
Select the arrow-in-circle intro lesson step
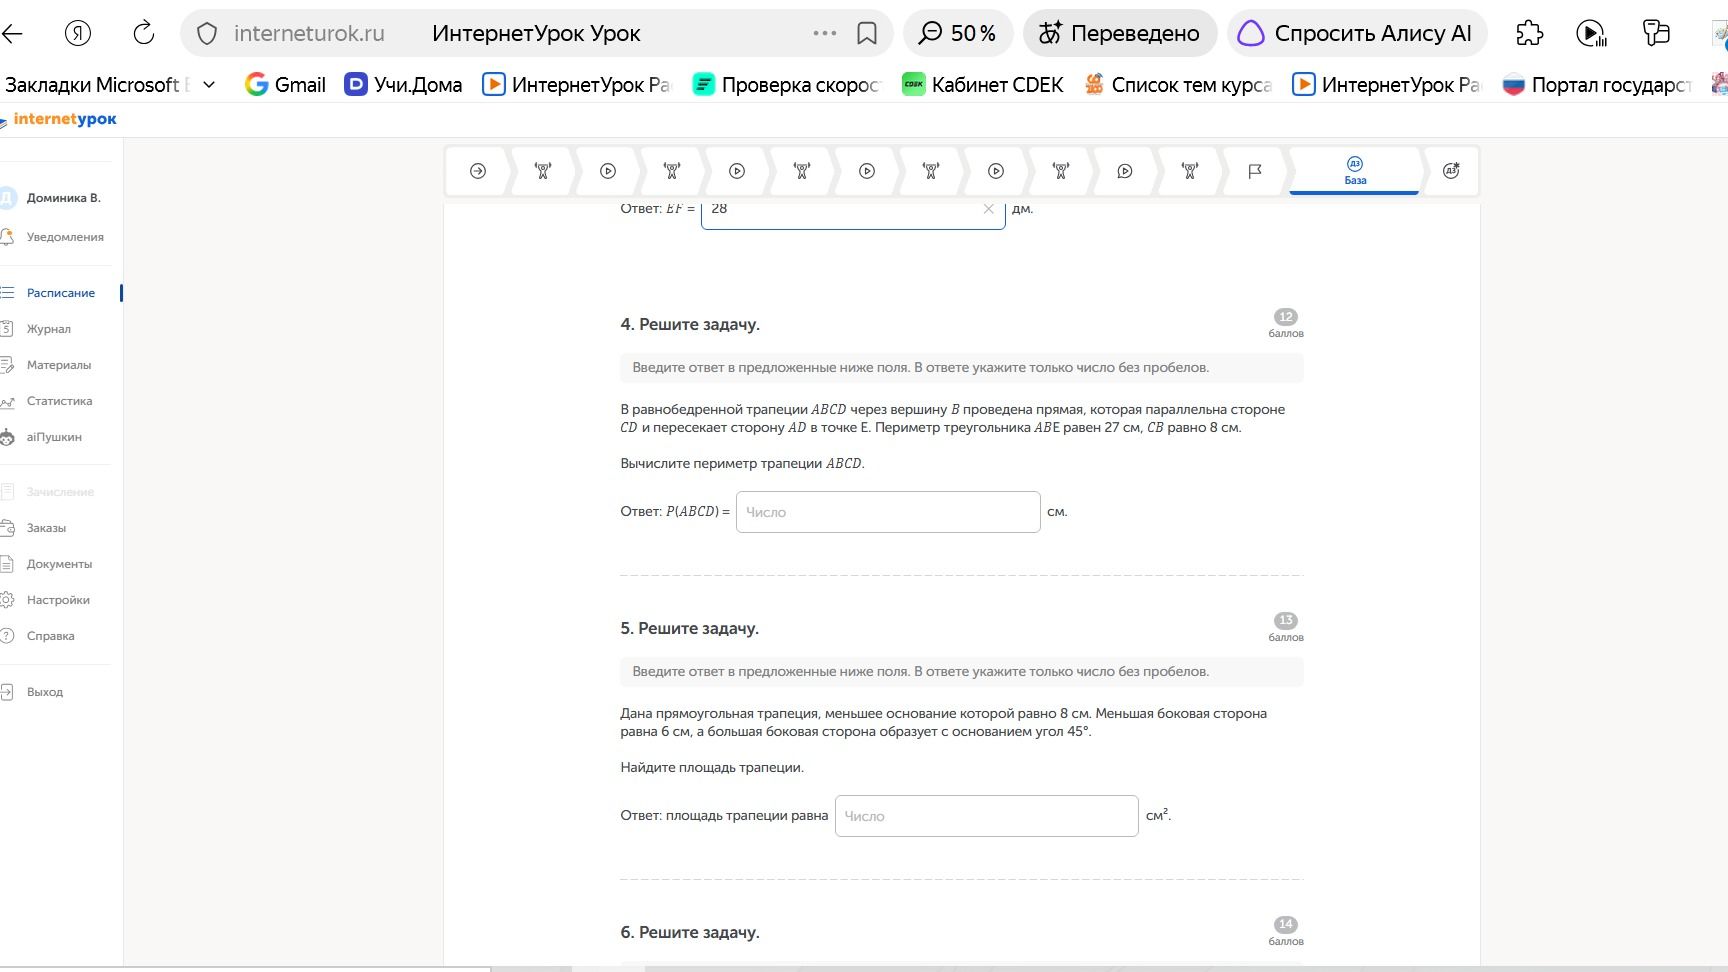[x=478, y=171]
